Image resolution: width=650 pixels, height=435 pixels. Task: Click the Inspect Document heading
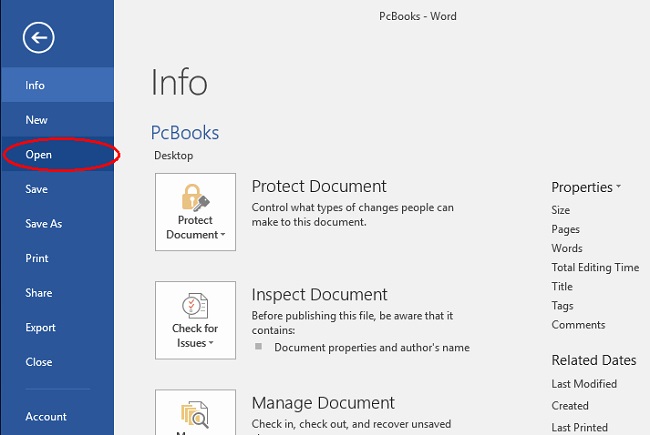coord(320,295)
